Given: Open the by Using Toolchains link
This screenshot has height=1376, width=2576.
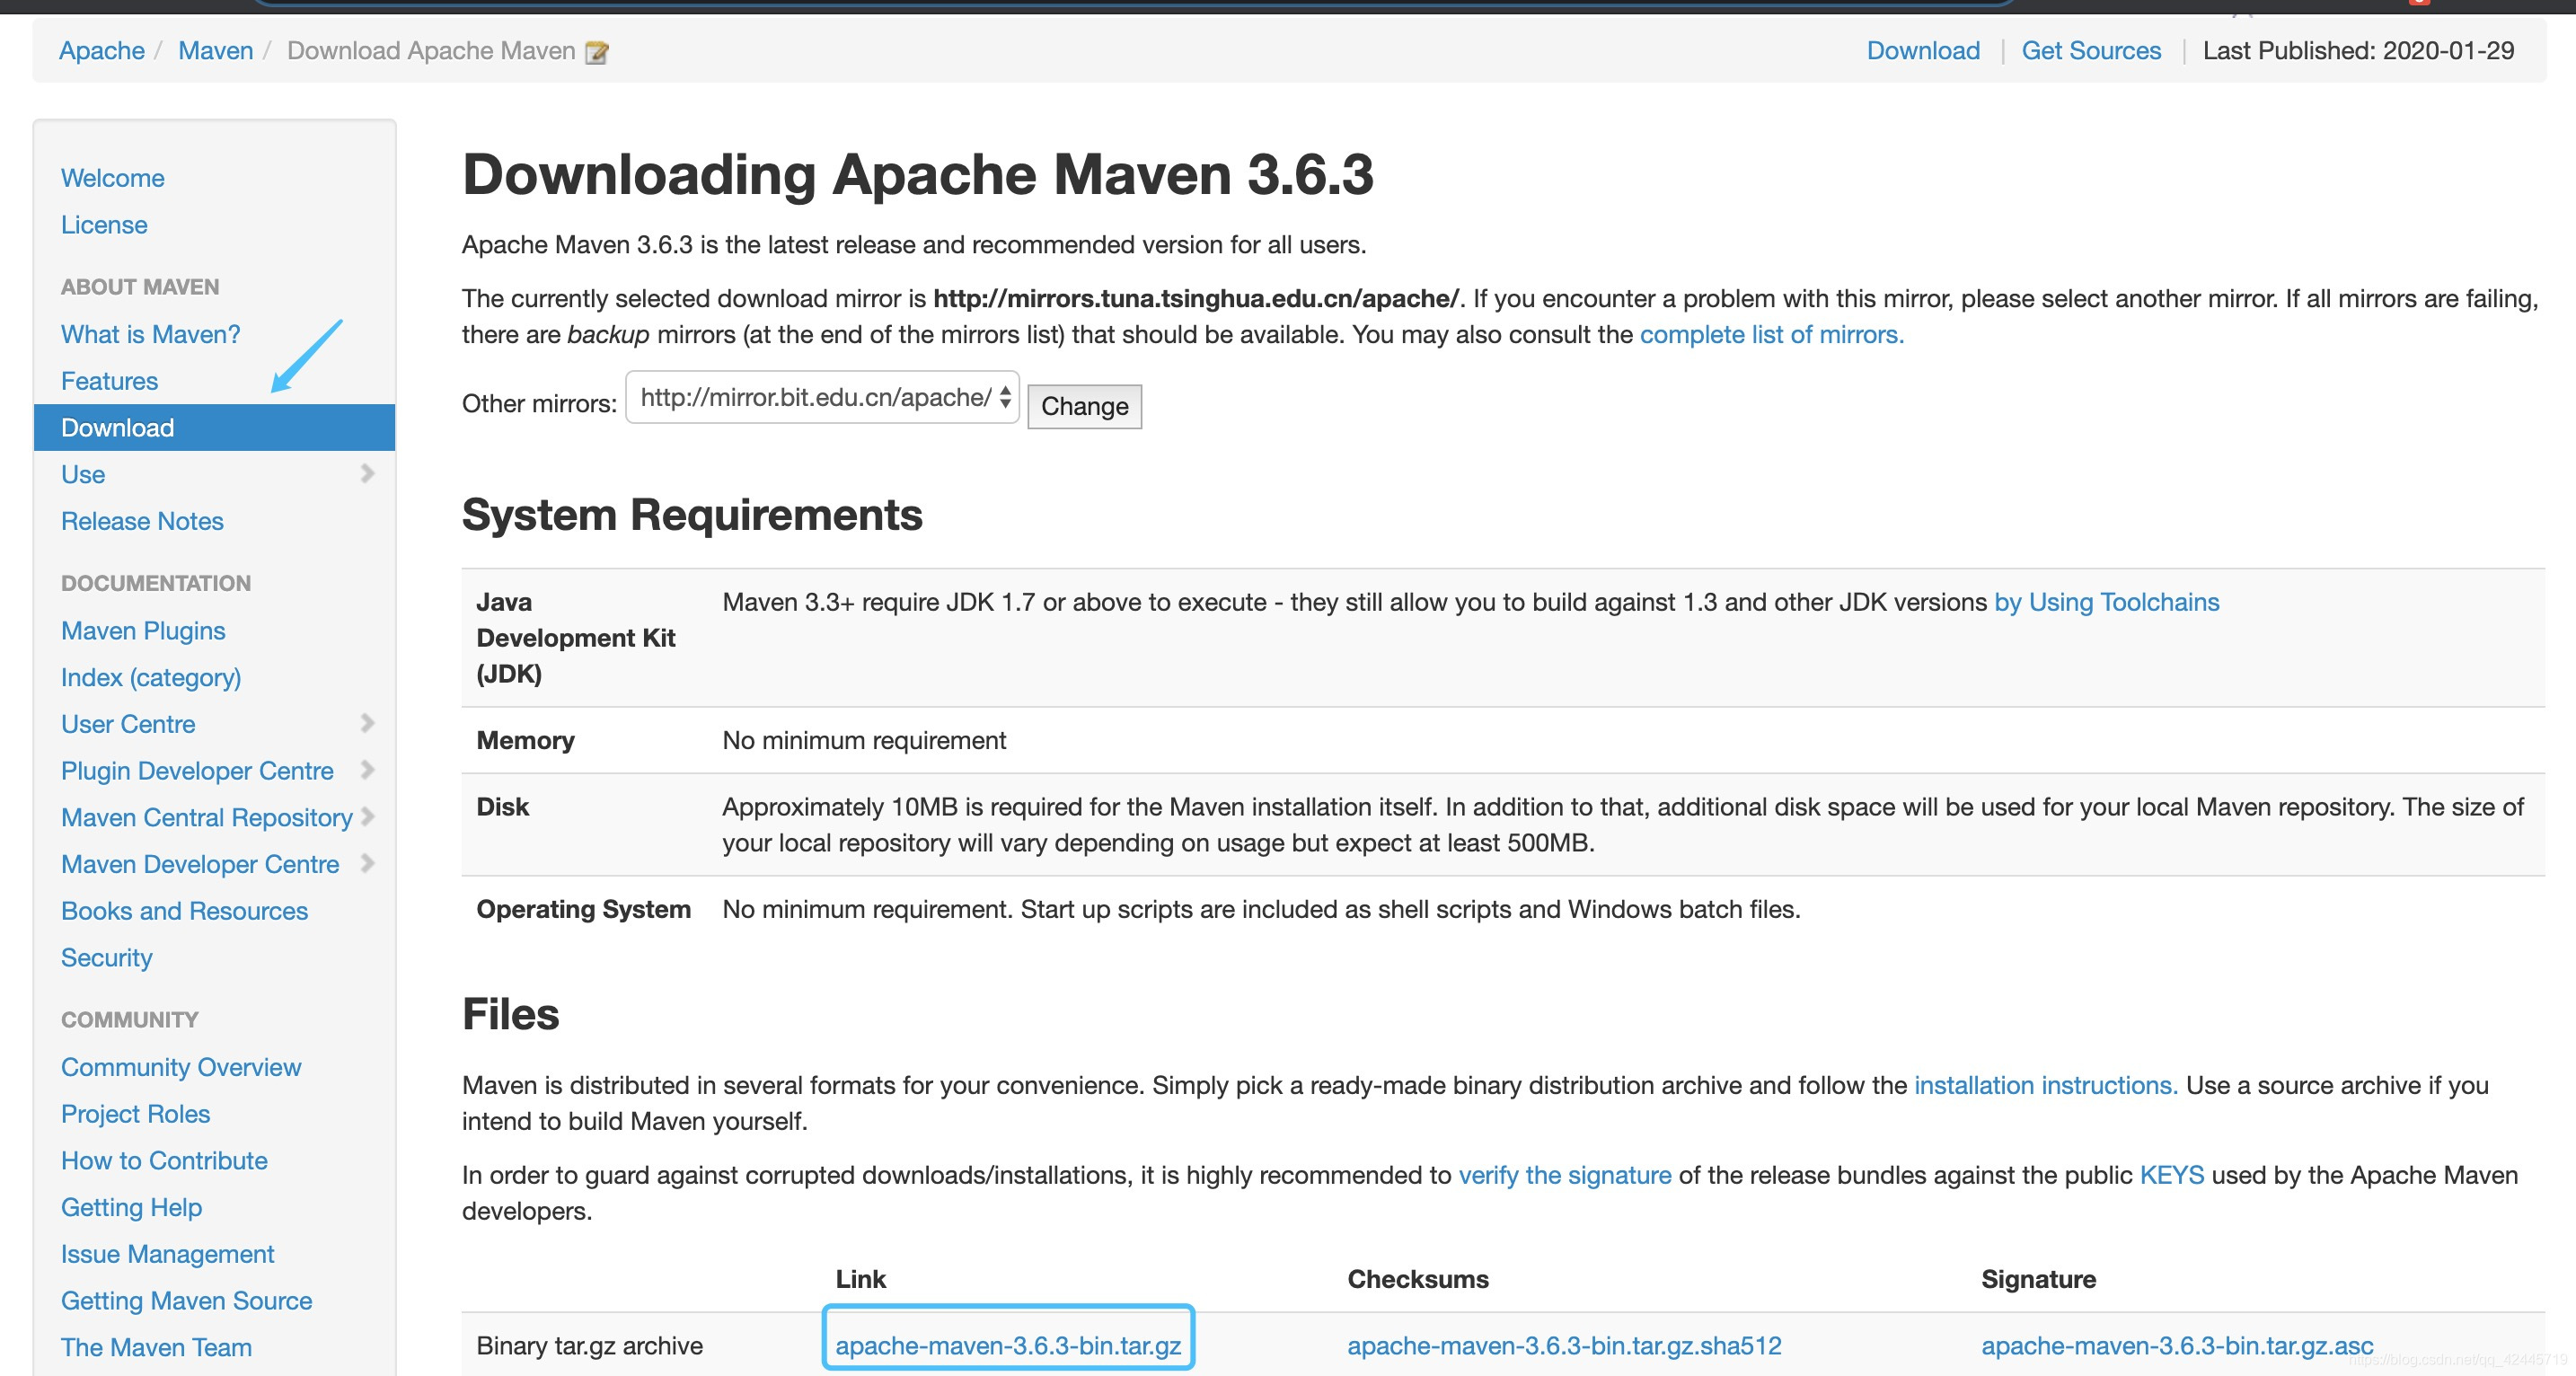Looking at the screenshot, I should coord(2106,602).
